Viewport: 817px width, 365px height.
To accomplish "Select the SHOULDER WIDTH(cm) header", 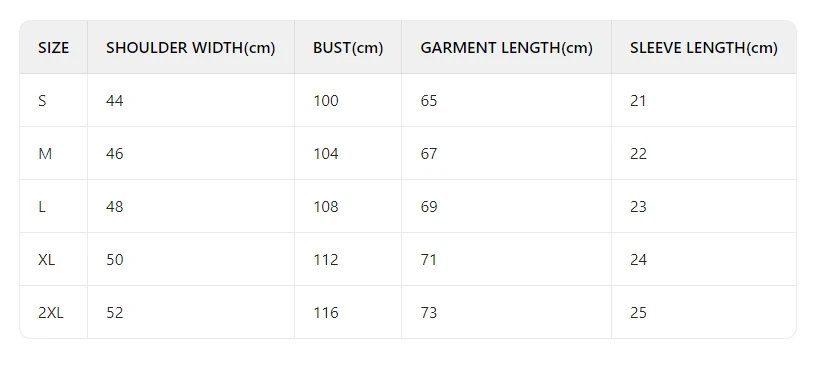I will click(190, 48).
